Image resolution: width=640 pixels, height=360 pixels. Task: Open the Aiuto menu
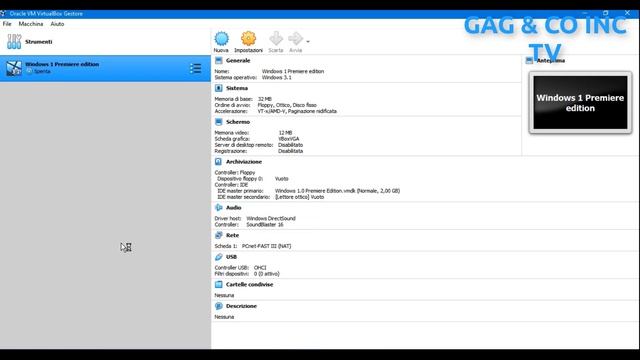57,24
